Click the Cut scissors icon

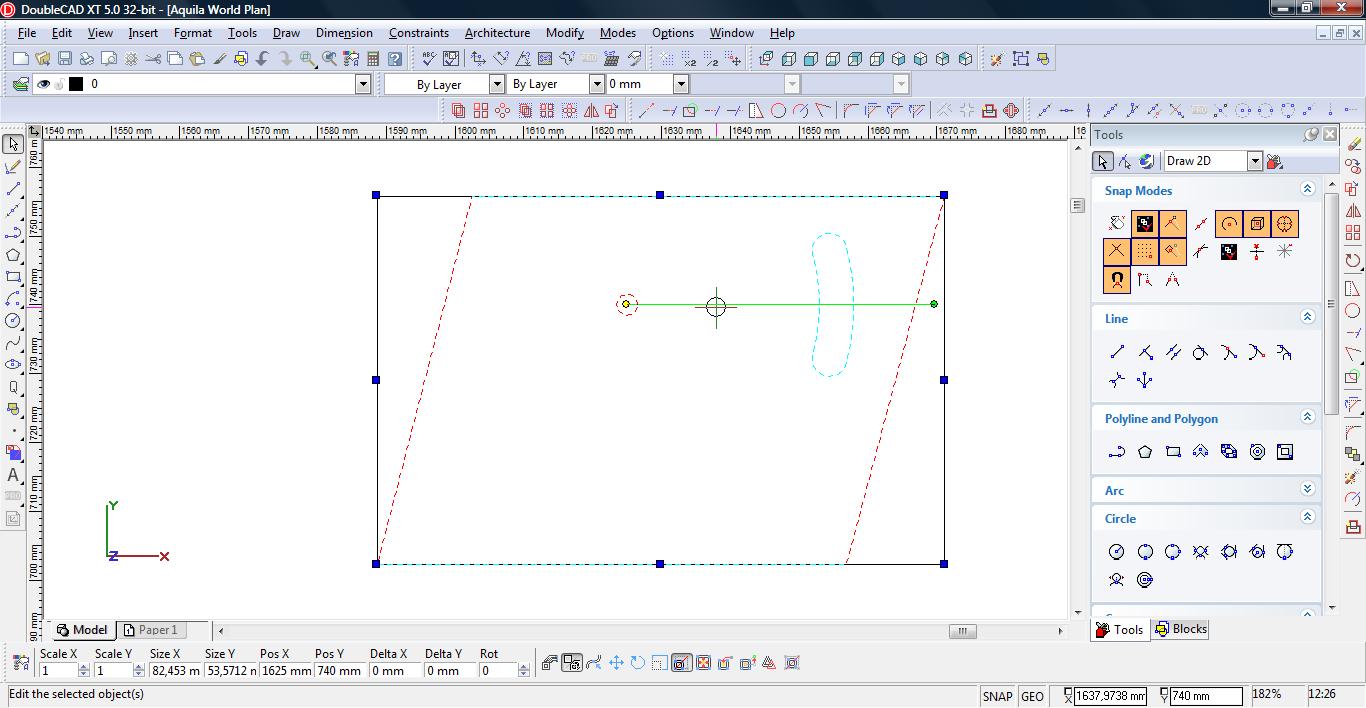pyautogui.click(x=152, y=59)
